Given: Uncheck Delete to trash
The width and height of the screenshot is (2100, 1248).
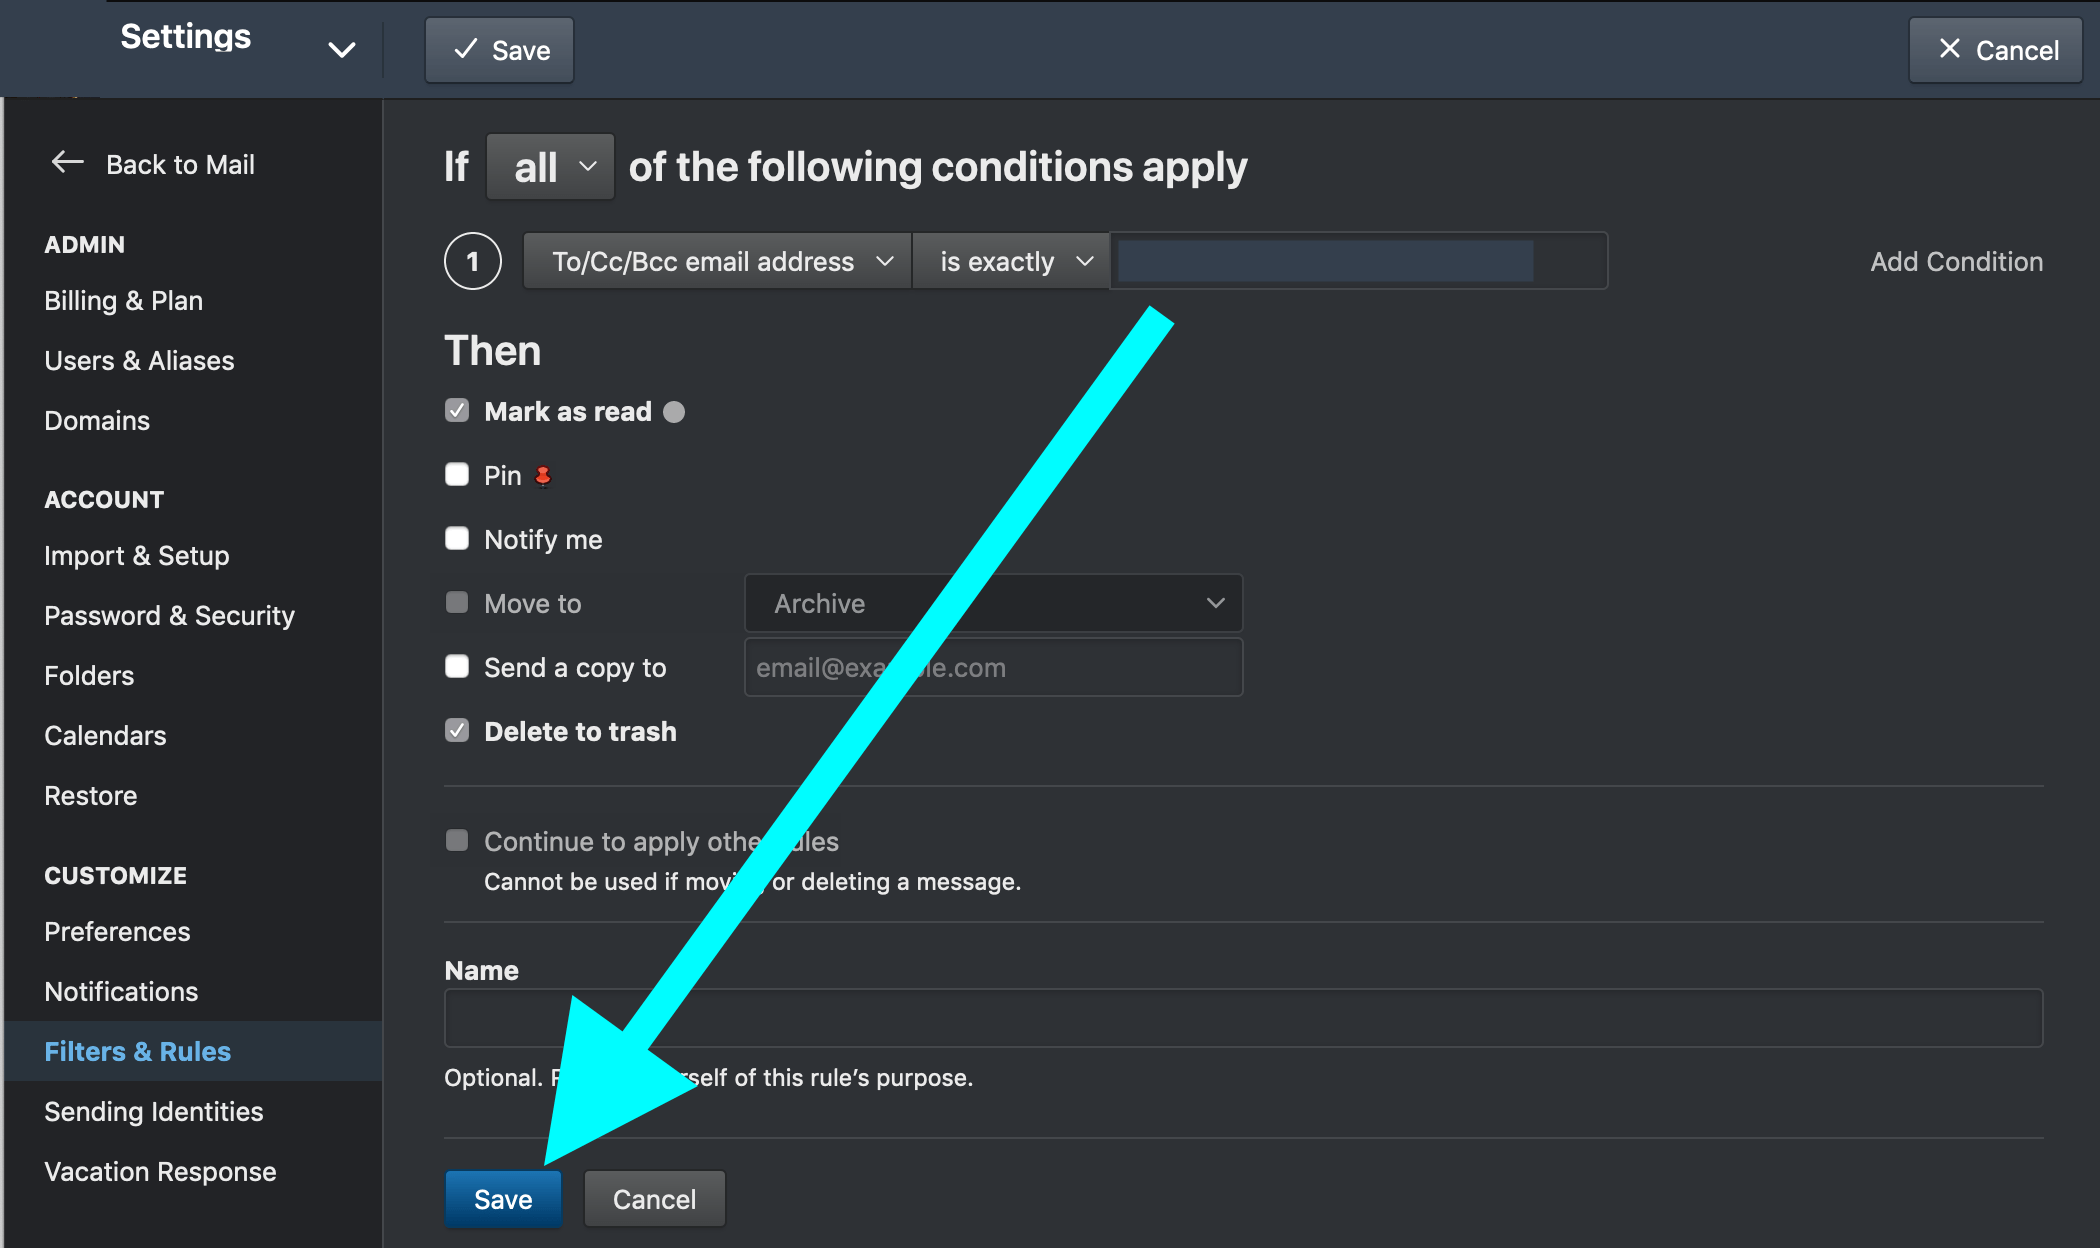Looking at the screenshot, I should [x=457, y=730].
